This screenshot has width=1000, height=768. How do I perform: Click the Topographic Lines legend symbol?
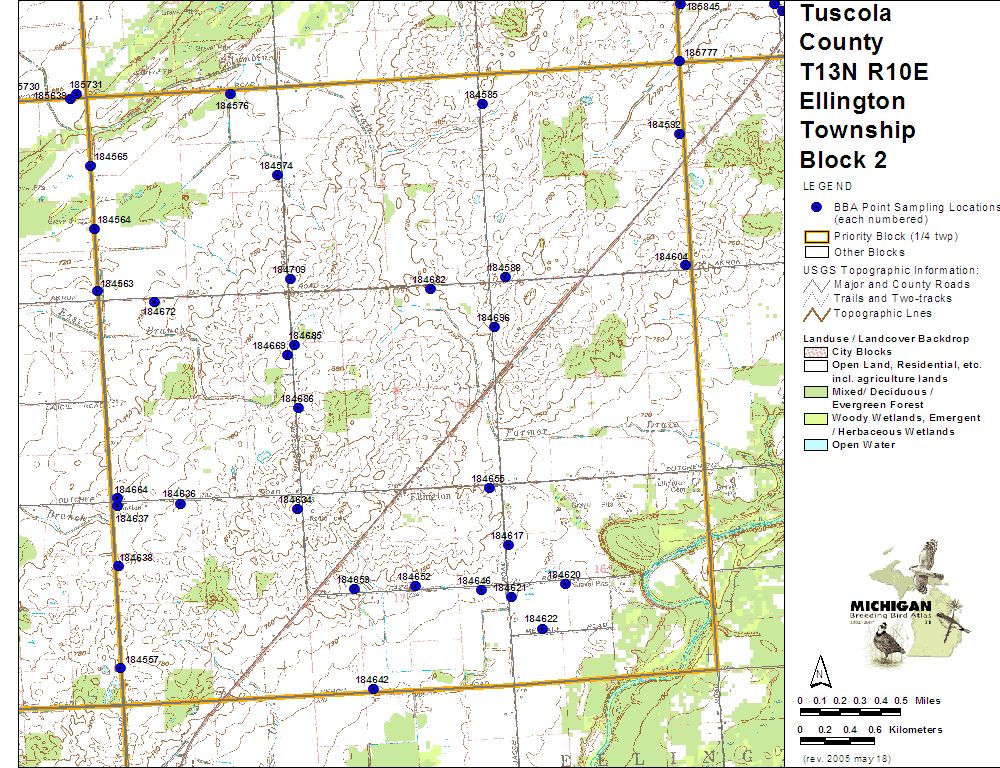tap(817, 313)
